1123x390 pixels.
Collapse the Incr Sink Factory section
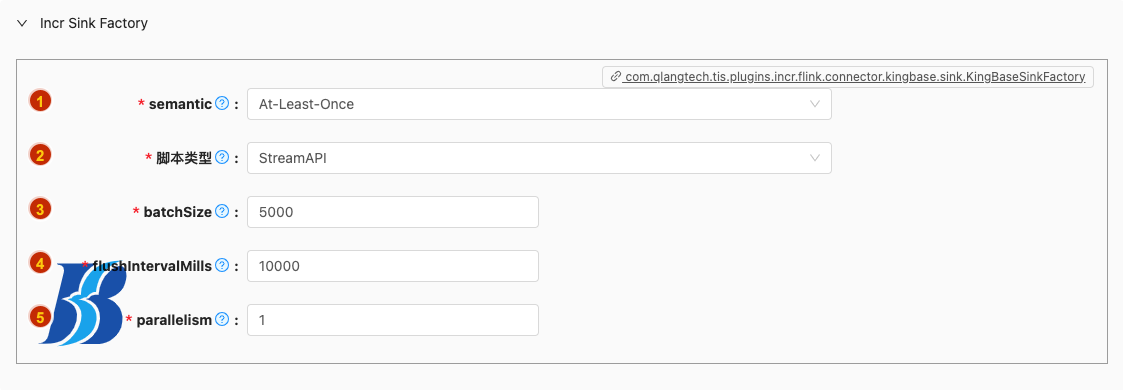tap(21, 24)
